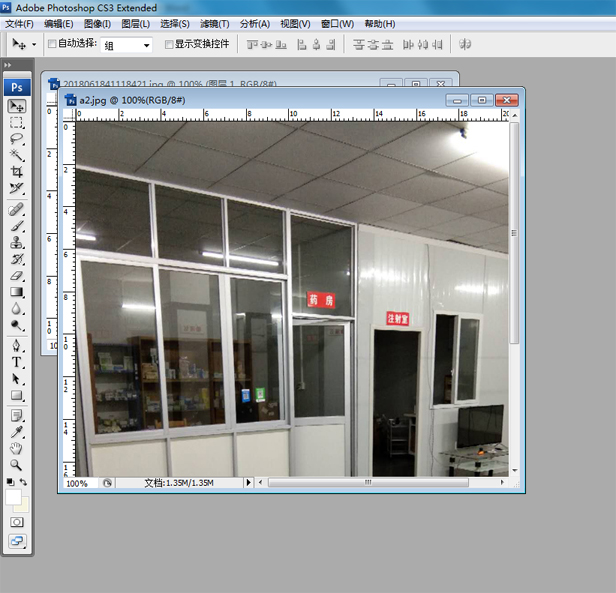Activate the Zoom tool in toolbox
Viewport: 616px width, 593px height.
(x=17, y=465)
